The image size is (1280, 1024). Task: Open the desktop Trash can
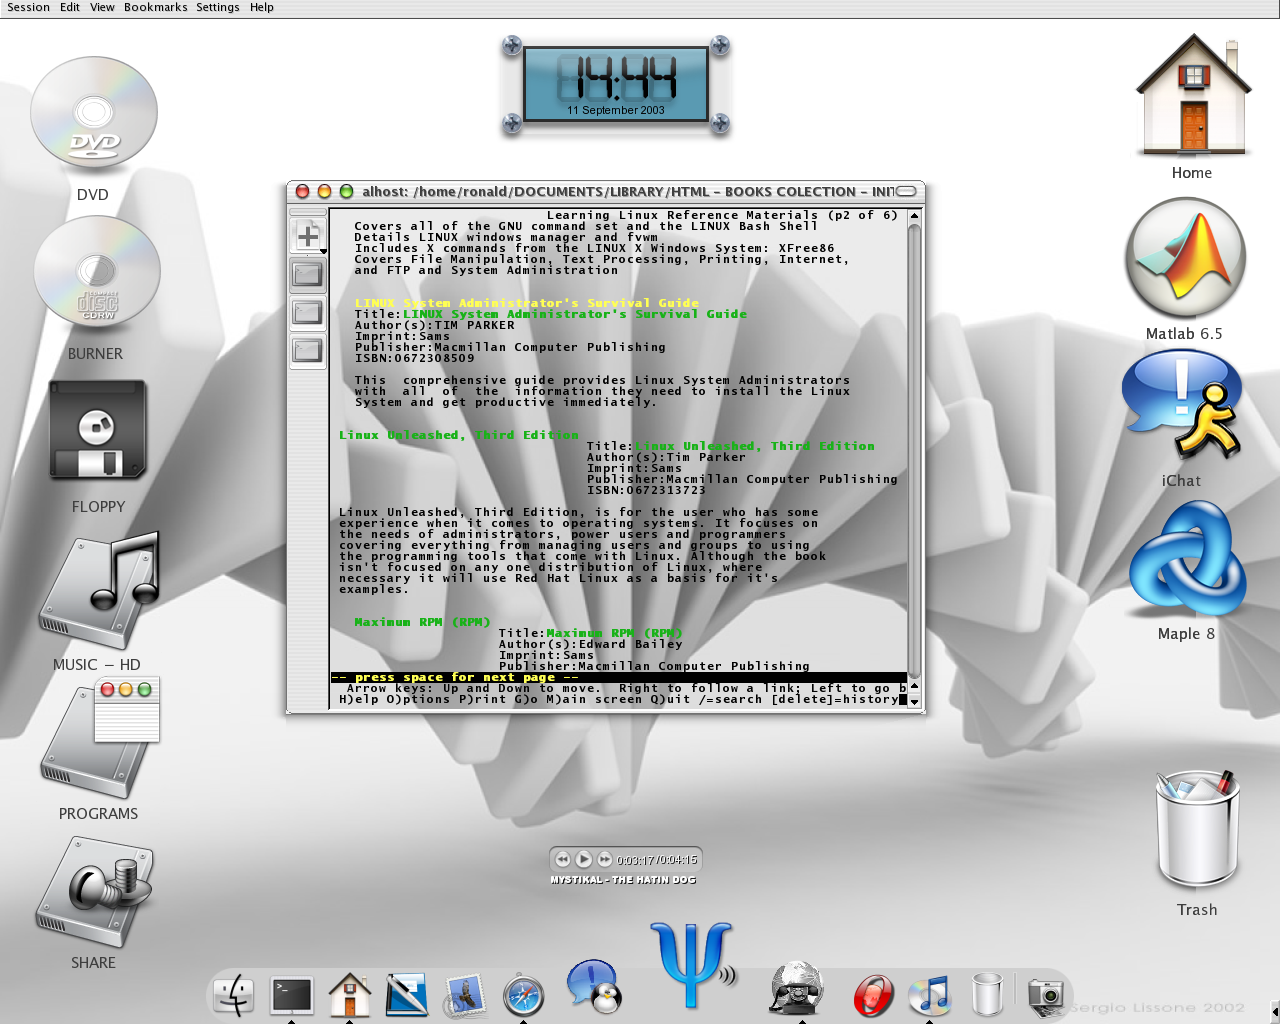(1197, 830)
